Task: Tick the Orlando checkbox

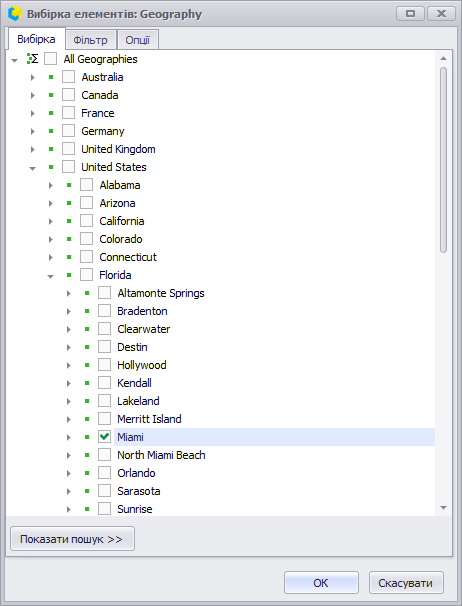Action: coord(104,473)
